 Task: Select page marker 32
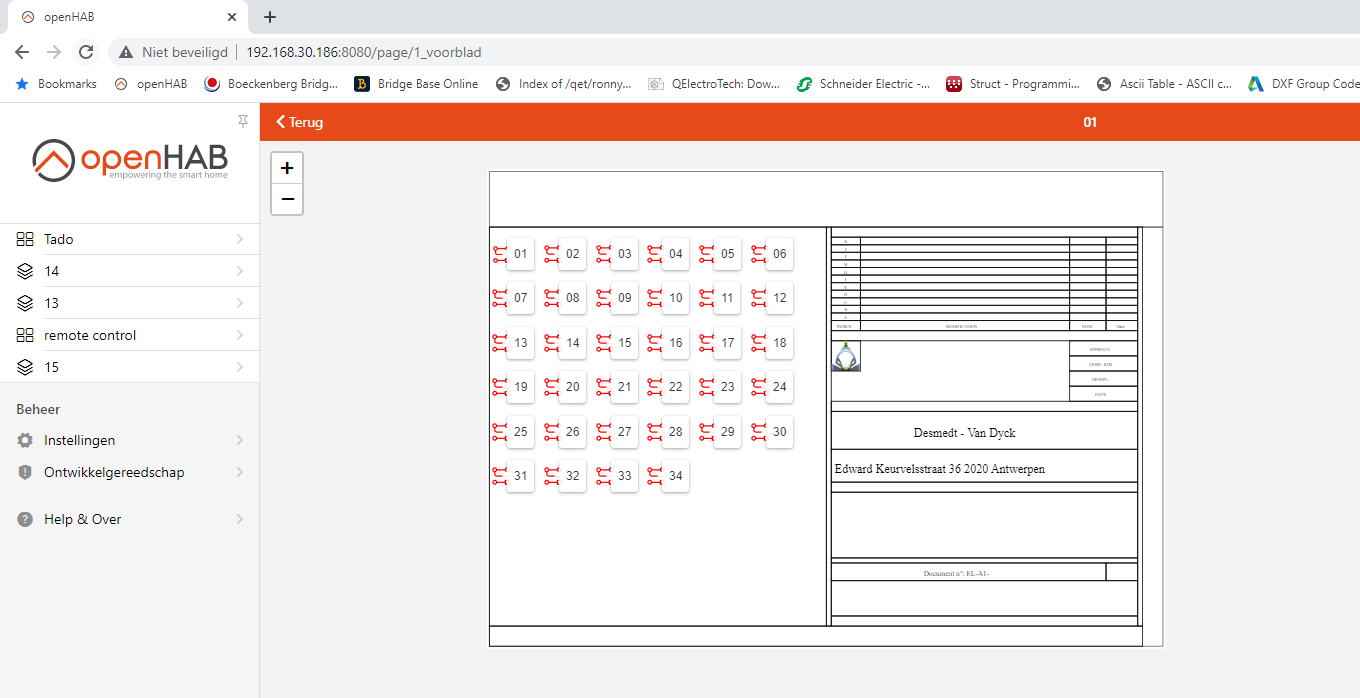point(572,476)
